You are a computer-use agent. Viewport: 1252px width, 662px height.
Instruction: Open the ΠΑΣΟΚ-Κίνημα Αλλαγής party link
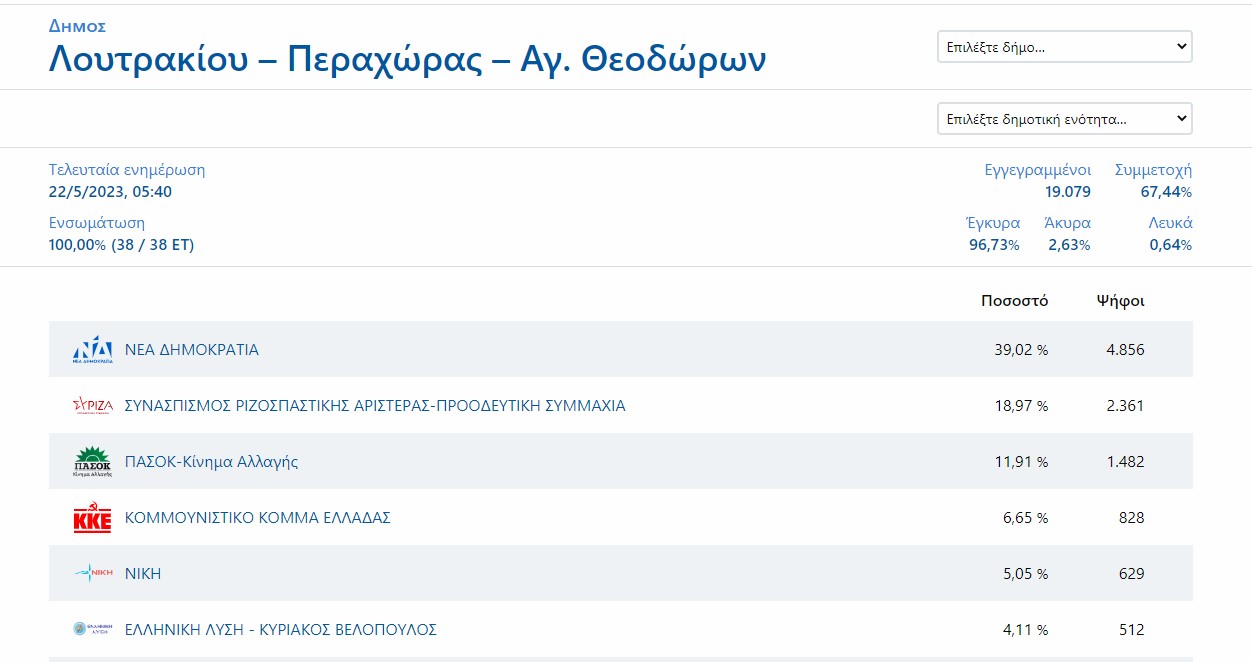211,462
